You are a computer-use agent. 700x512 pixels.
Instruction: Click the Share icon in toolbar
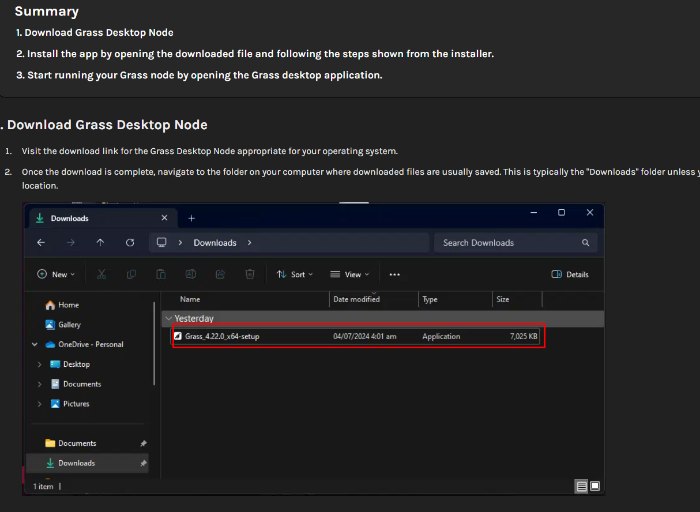[221, 274]
